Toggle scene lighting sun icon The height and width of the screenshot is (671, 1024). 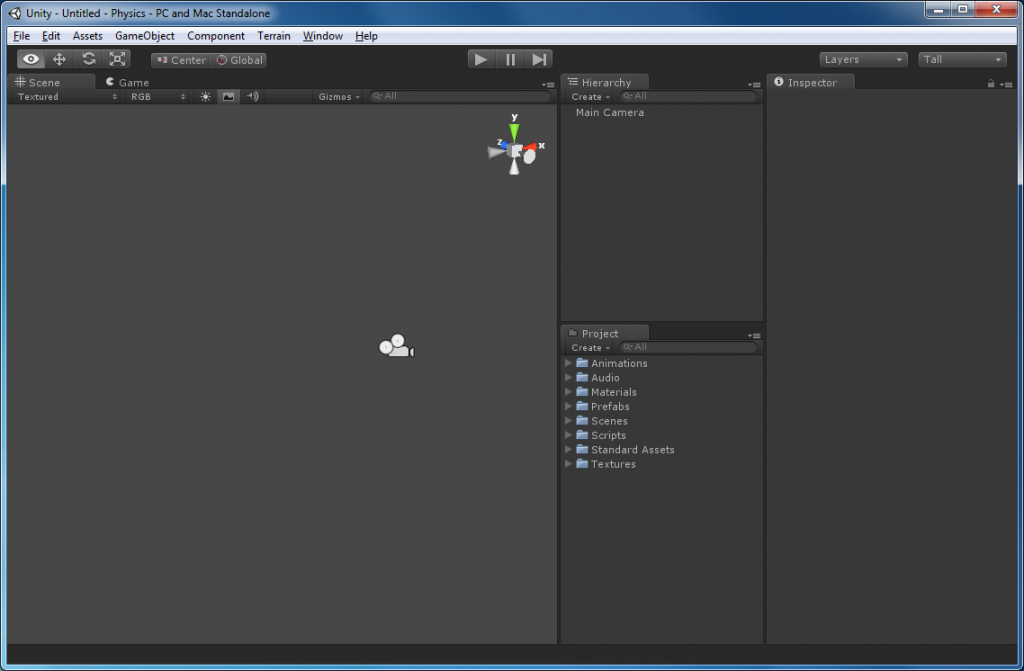point(206,97)
